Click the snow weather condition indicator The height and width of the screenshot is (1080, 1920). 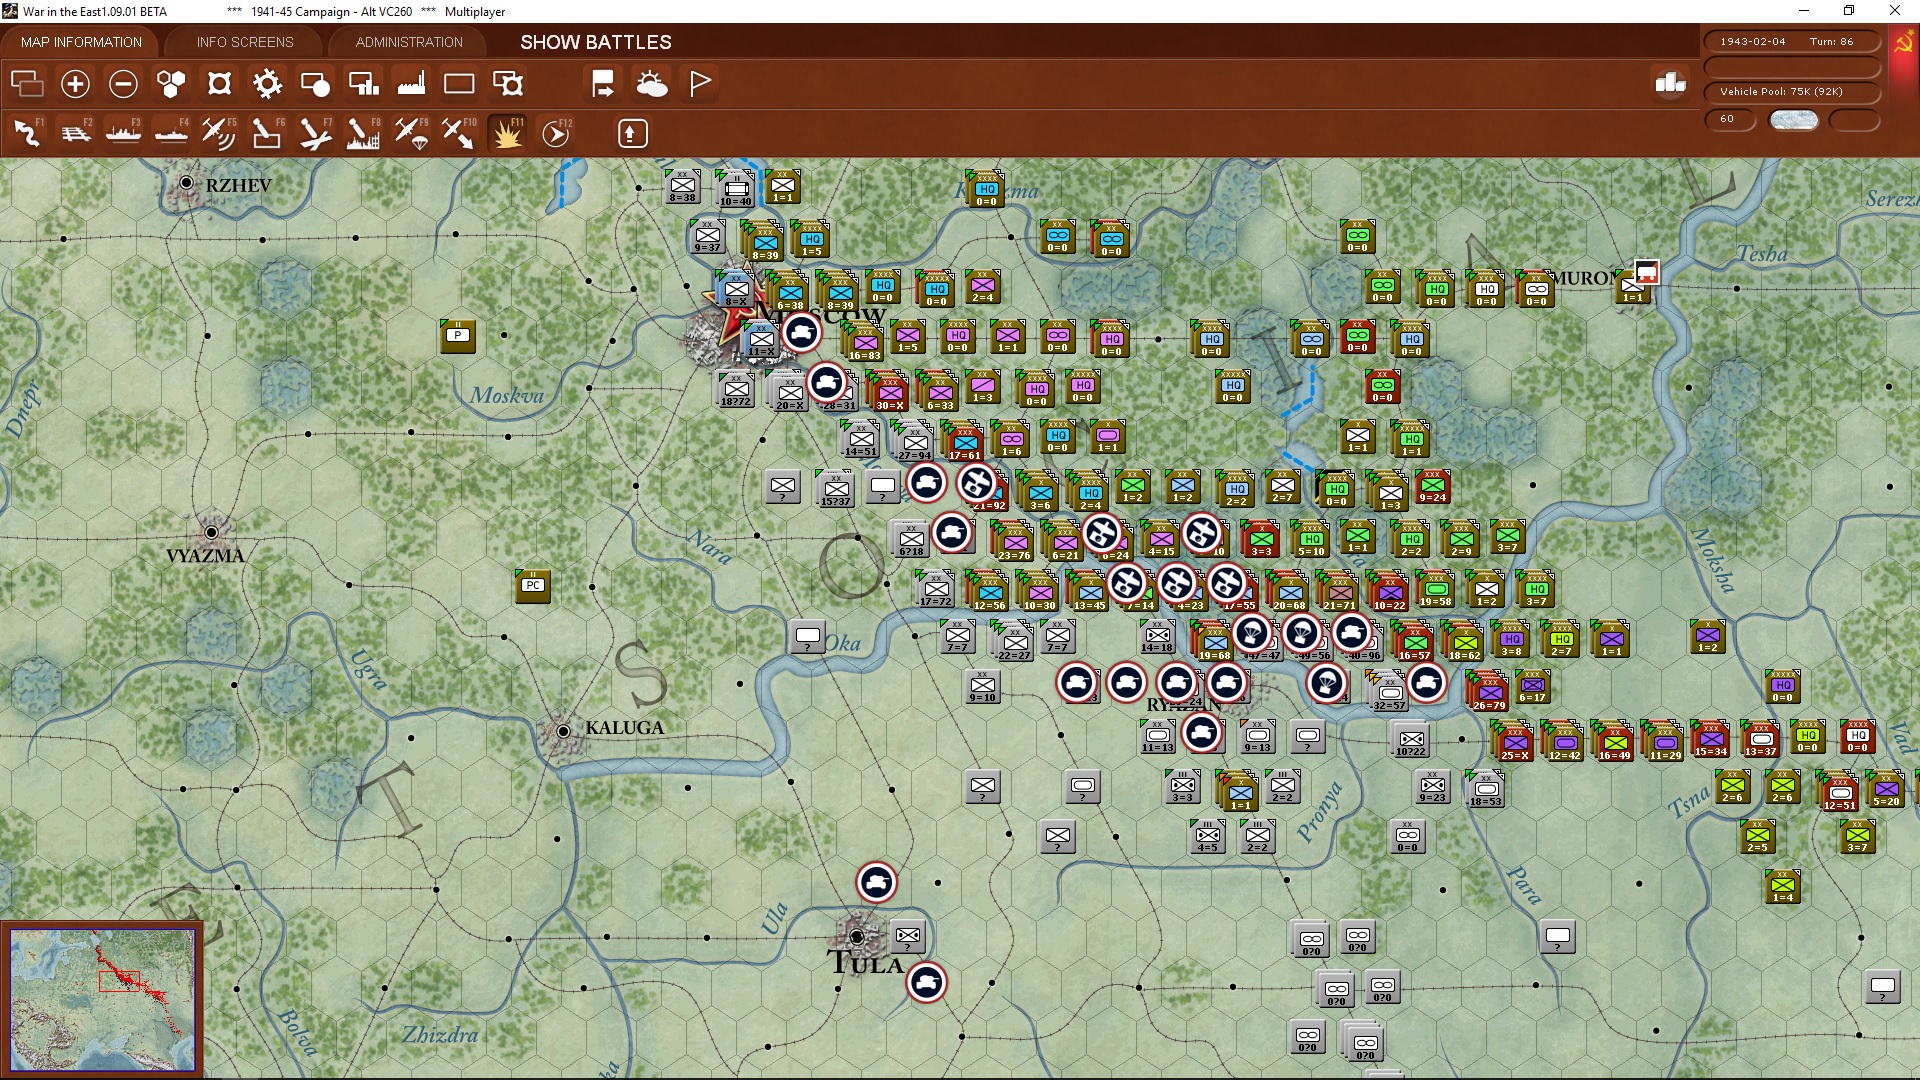1794,119
